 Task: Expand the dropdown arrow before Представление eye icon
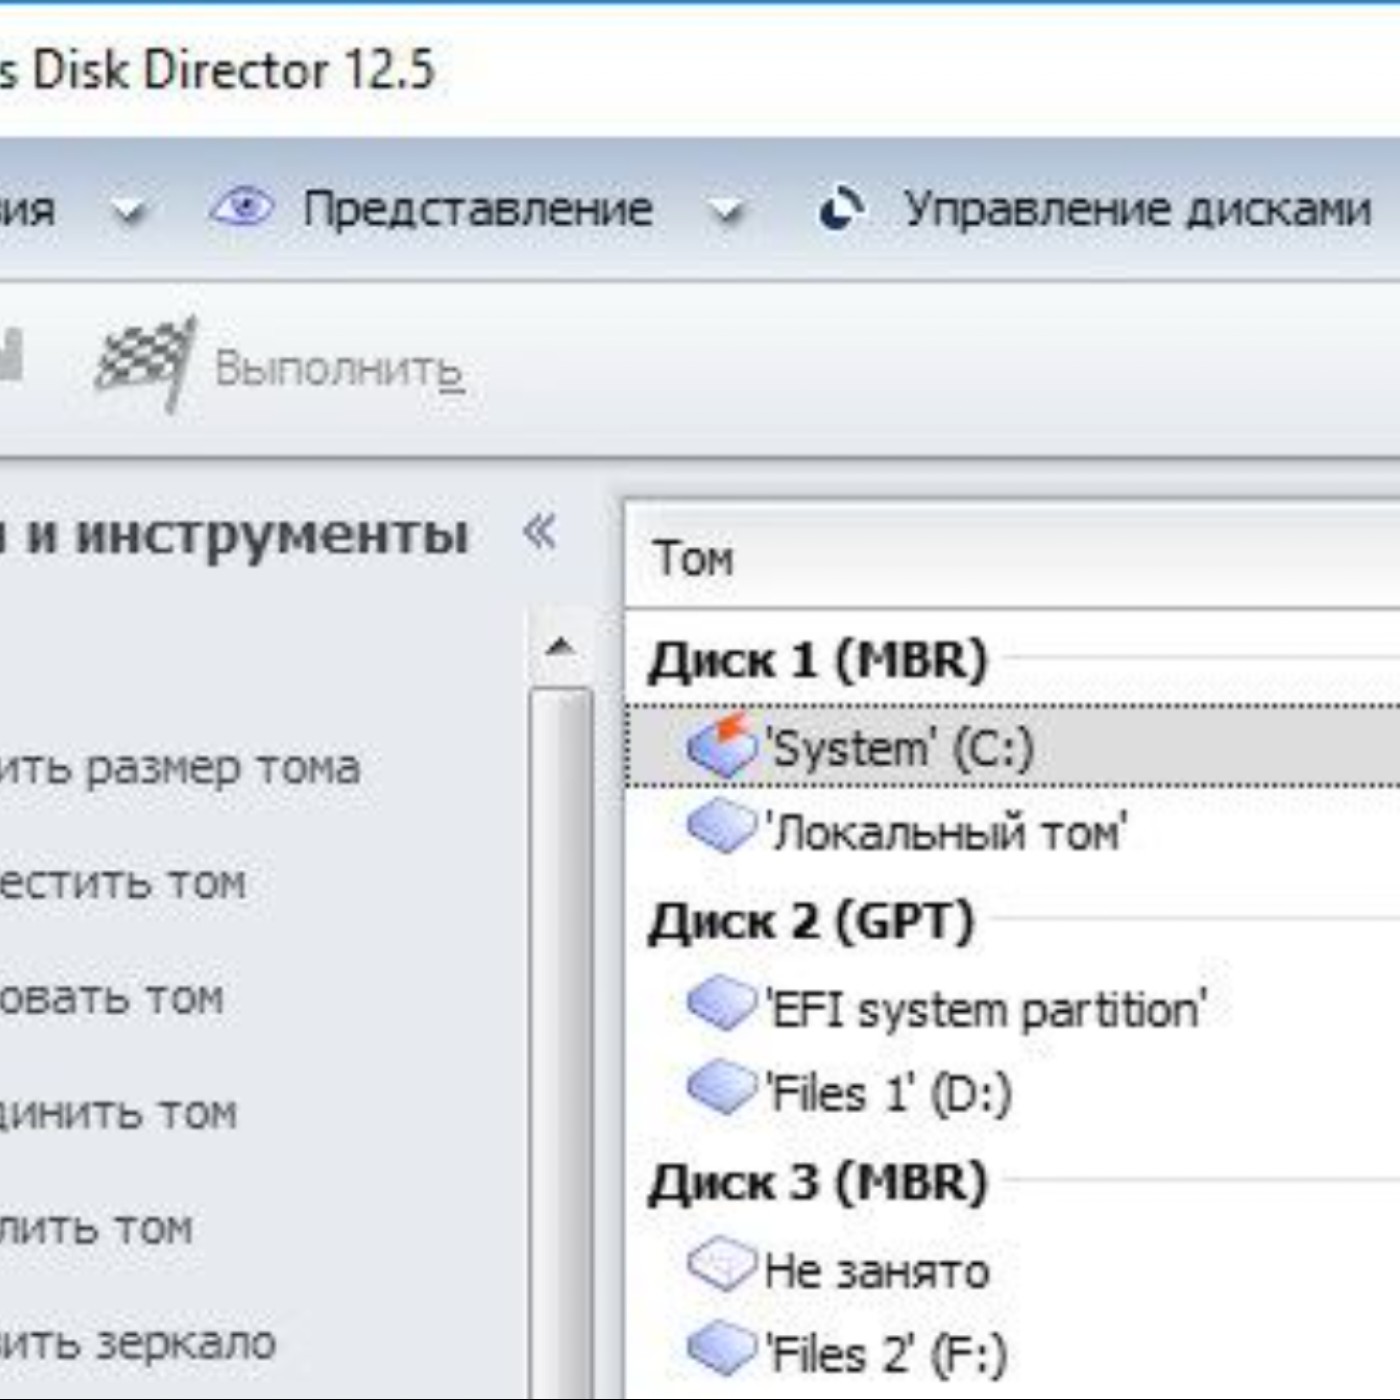(x=129, y=212)
